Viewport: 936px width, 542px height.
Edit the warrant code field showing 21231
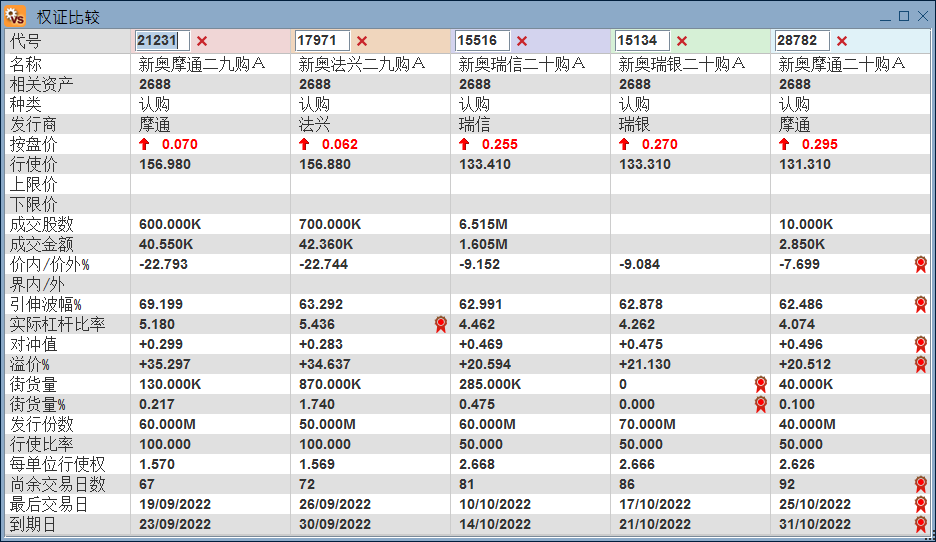162,41
